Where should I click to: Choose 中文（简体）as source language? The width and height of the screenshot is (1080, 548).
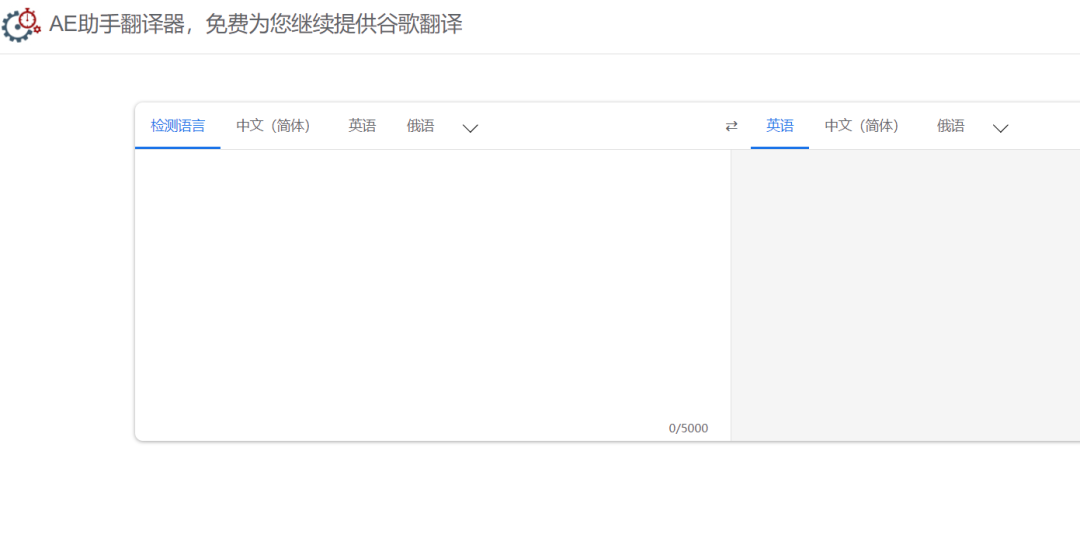[x=273, y=126]
